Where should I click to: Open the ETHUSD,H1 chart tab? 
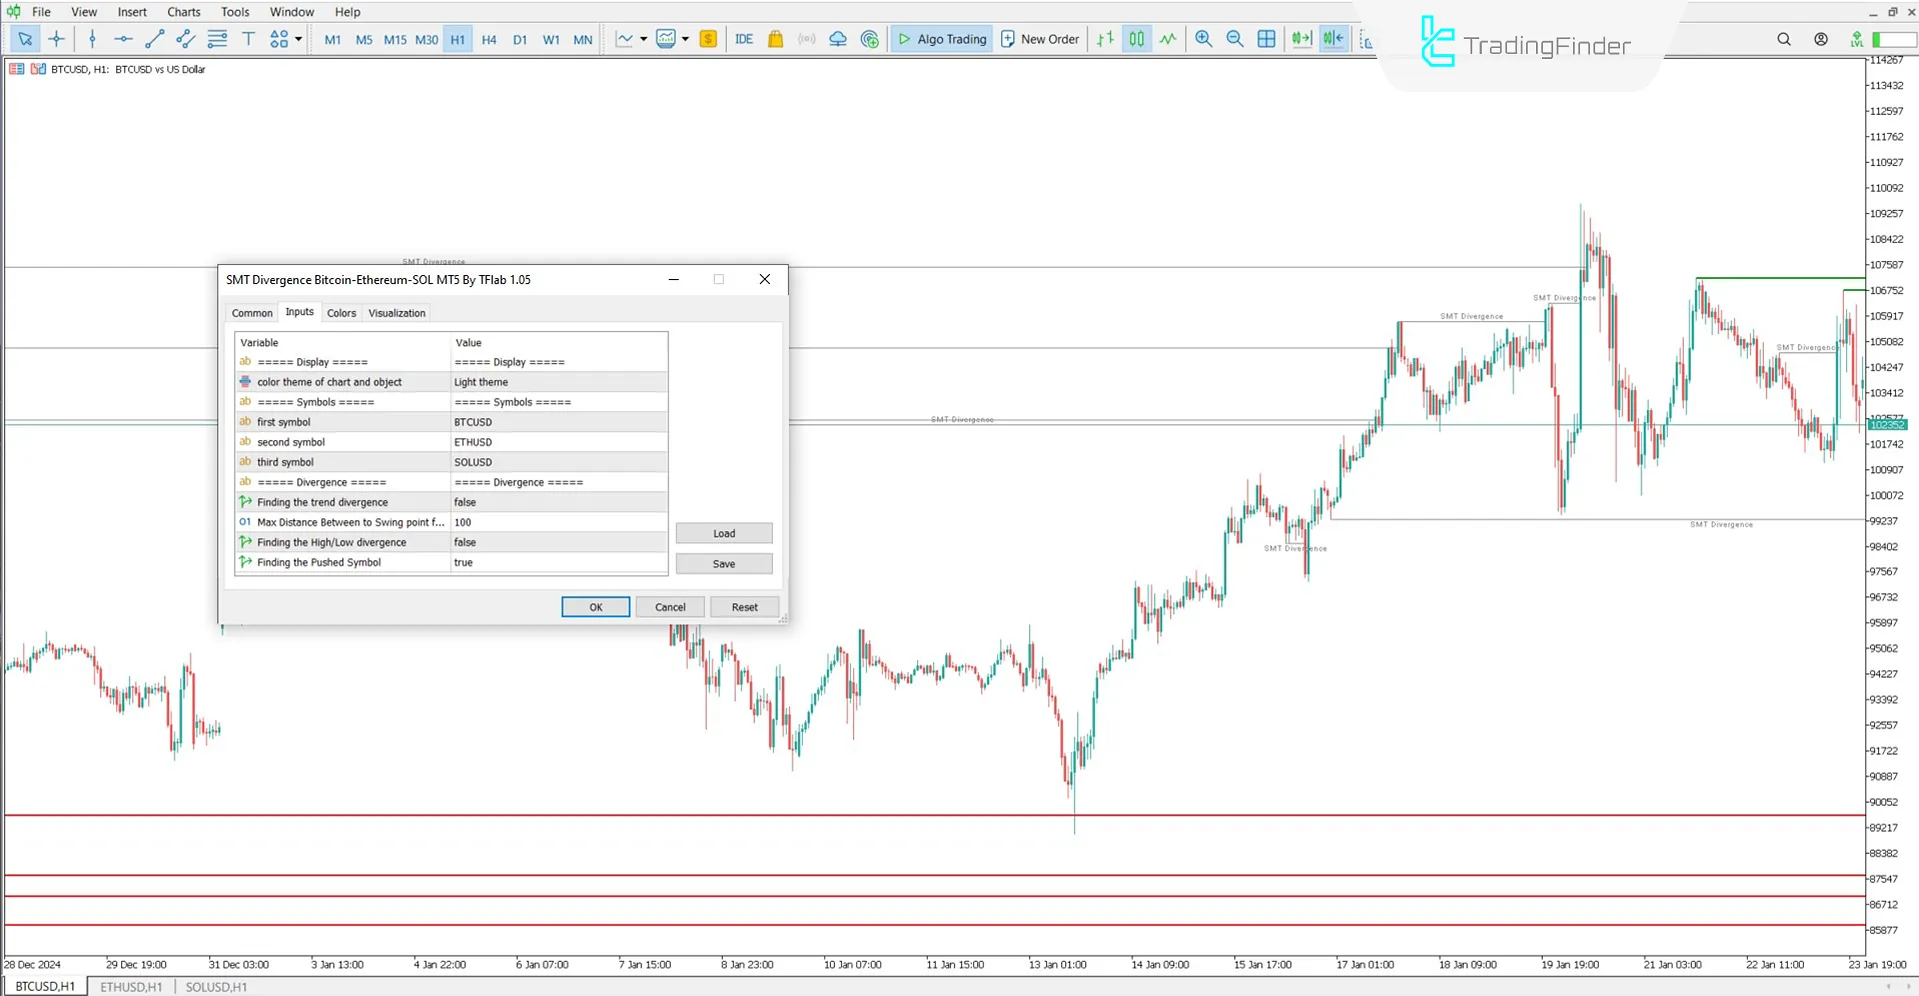point(131,987)
